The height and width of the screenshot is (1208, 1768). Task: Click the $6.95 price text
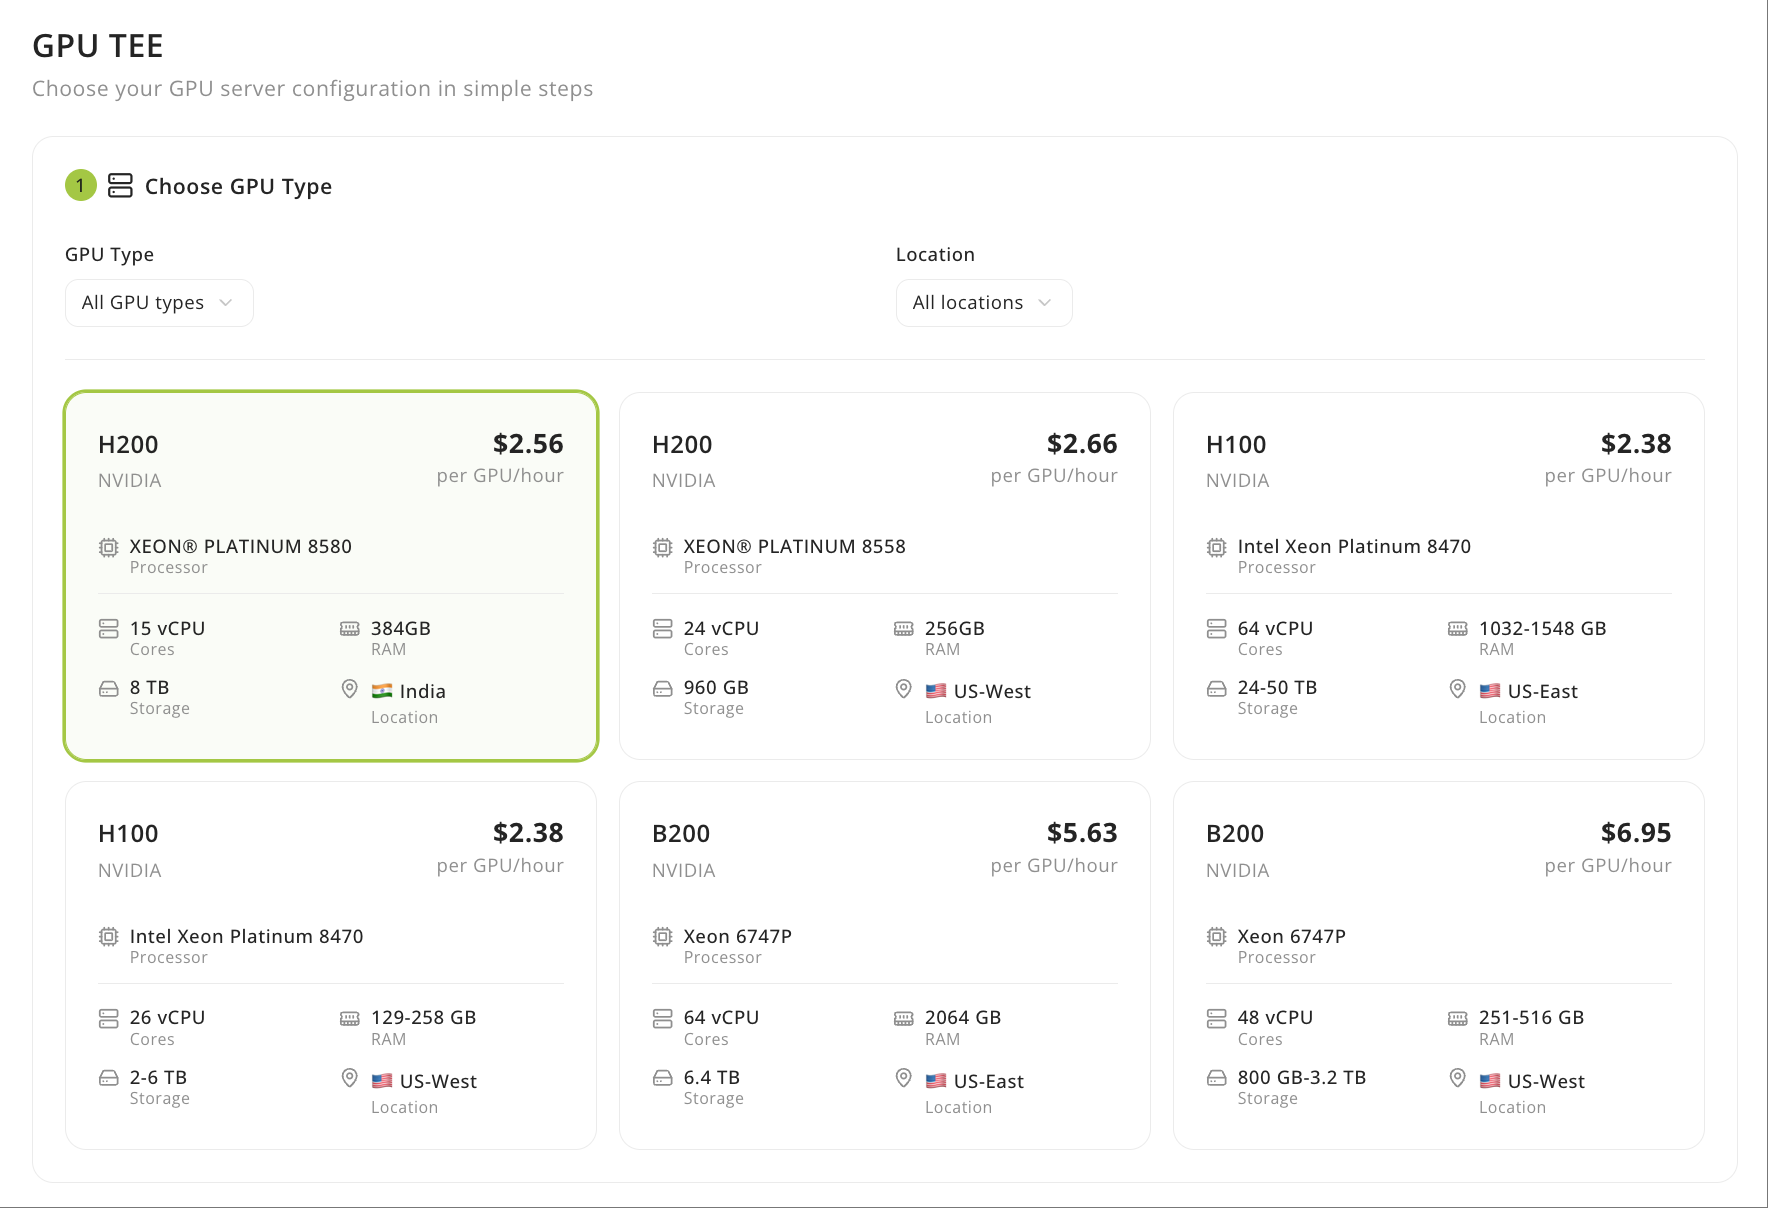(1636, 833)
